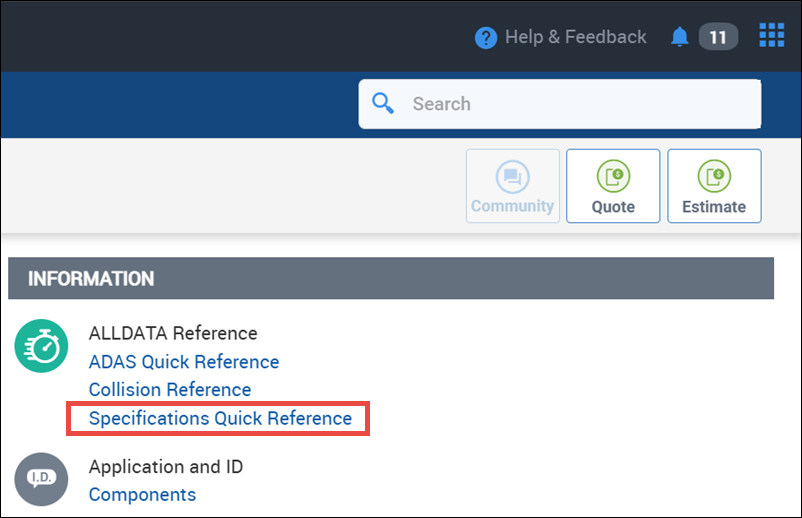Open the Collision Reference link
Viewport: 802px width, 518px height.
pyautogui.click(x=170, y=390)
